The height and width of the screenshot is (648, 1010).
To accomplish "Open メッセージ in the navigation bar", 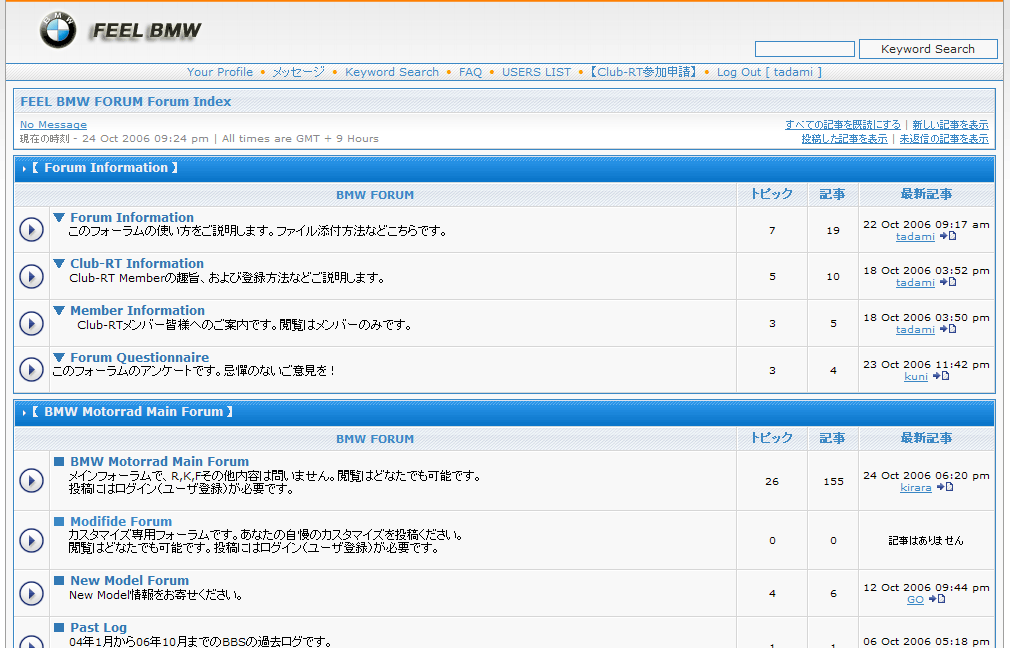I will click(x=298, y=72).
